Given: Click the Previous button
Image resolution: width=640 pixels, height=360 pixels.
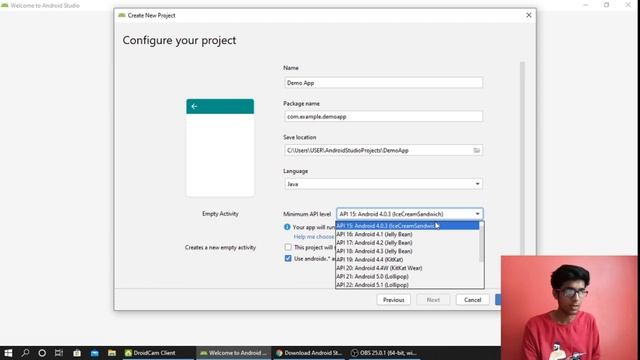Looking at the screenshot, I should click(x=393, y=300).
